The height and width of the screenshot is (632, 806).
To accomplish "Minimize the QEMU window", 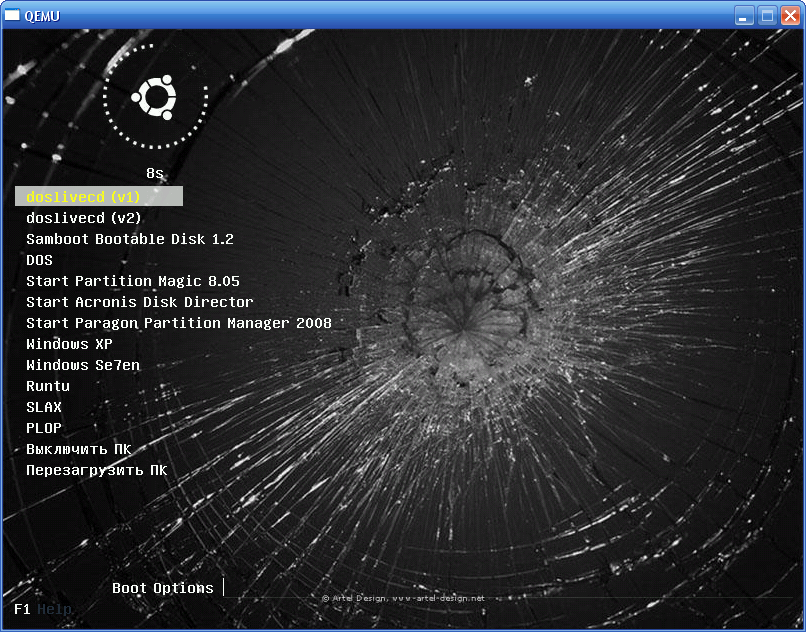I will point(744,15).
